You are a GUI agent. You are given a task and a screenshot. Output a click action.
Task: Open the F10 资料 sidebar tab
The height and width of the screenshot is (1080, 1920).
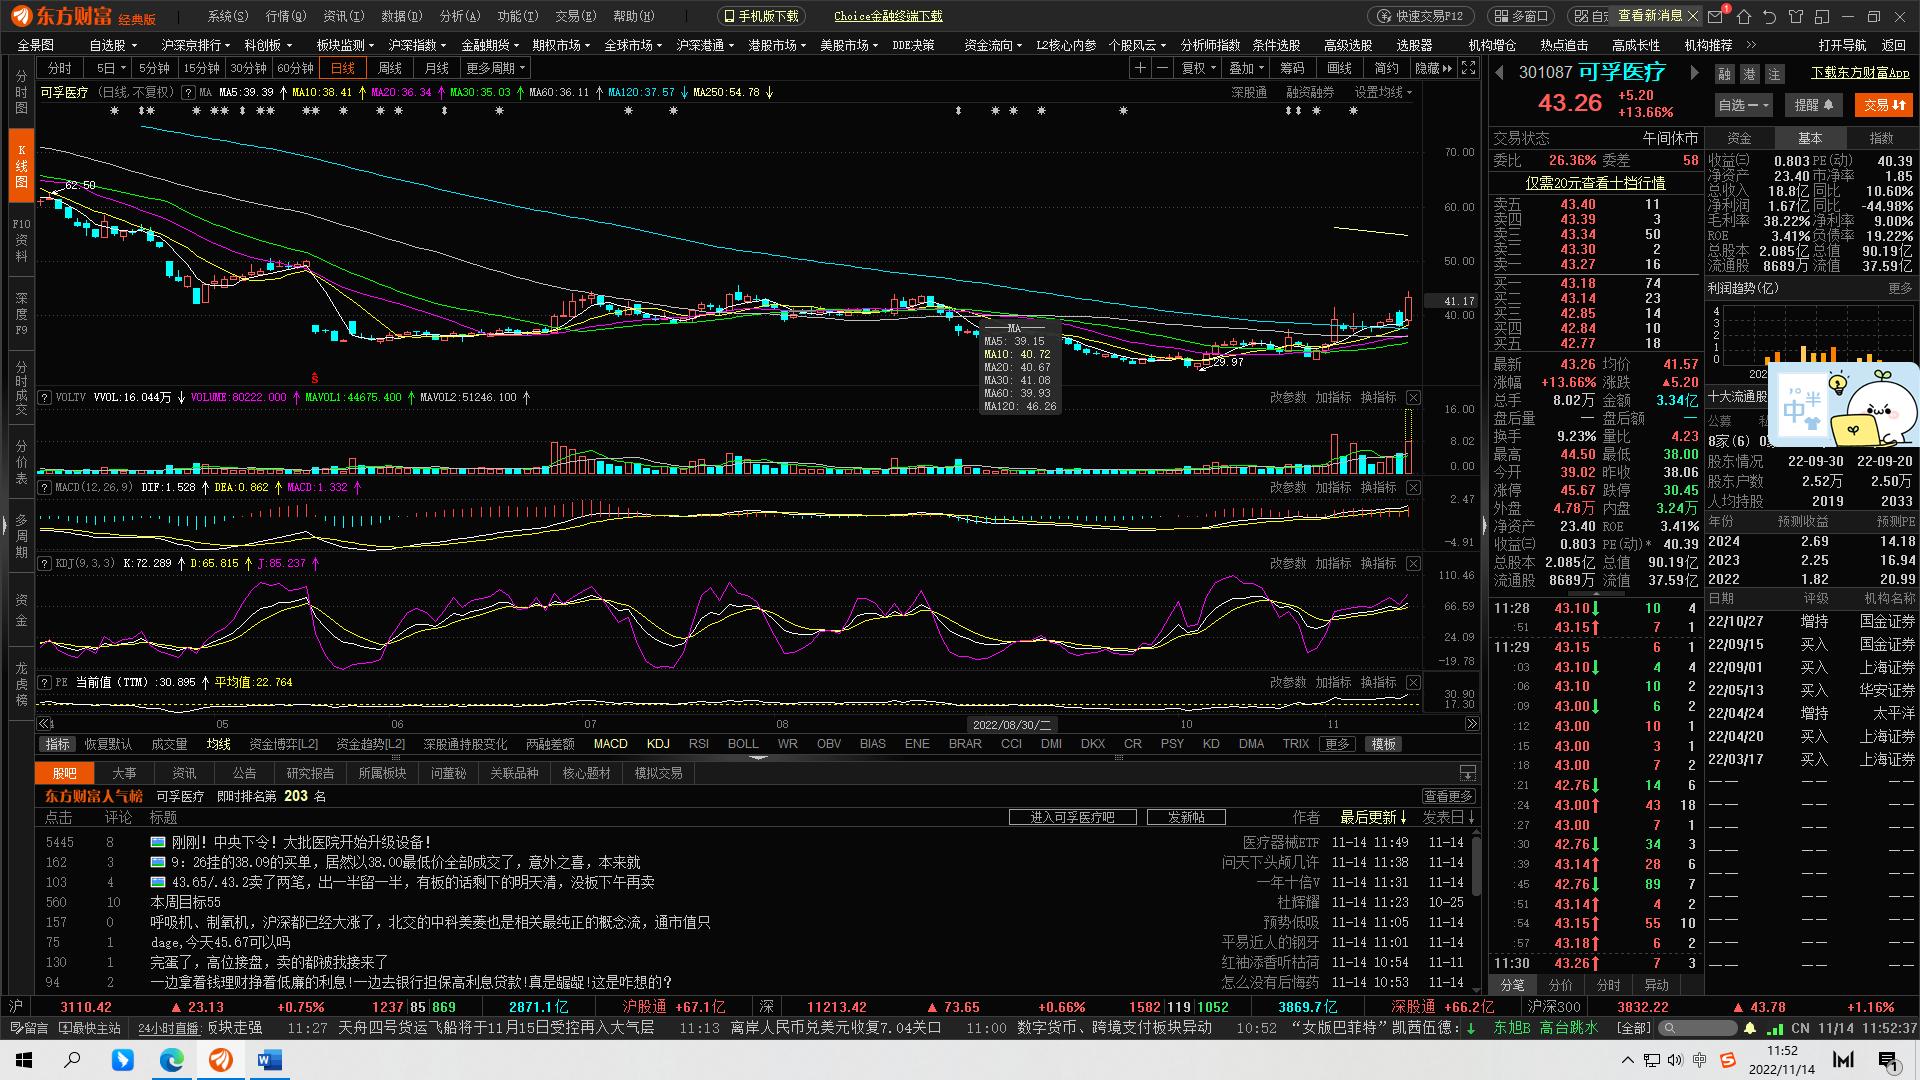tap(21, 240)
